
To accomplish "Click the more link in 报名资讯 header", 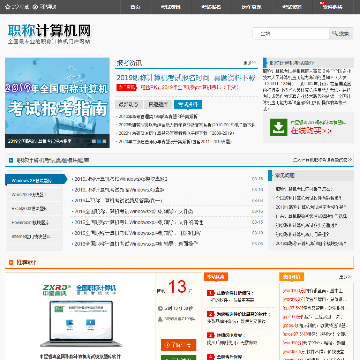I will click(250, 63).
